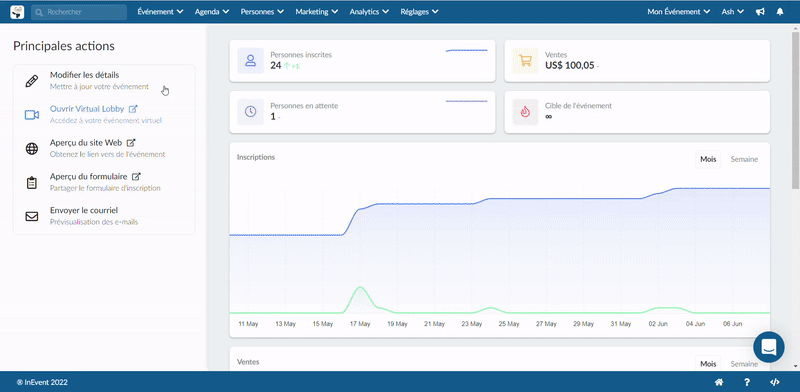Click the magnifier icon in the search box
800x392 pixels.
(x=39, y=12)
